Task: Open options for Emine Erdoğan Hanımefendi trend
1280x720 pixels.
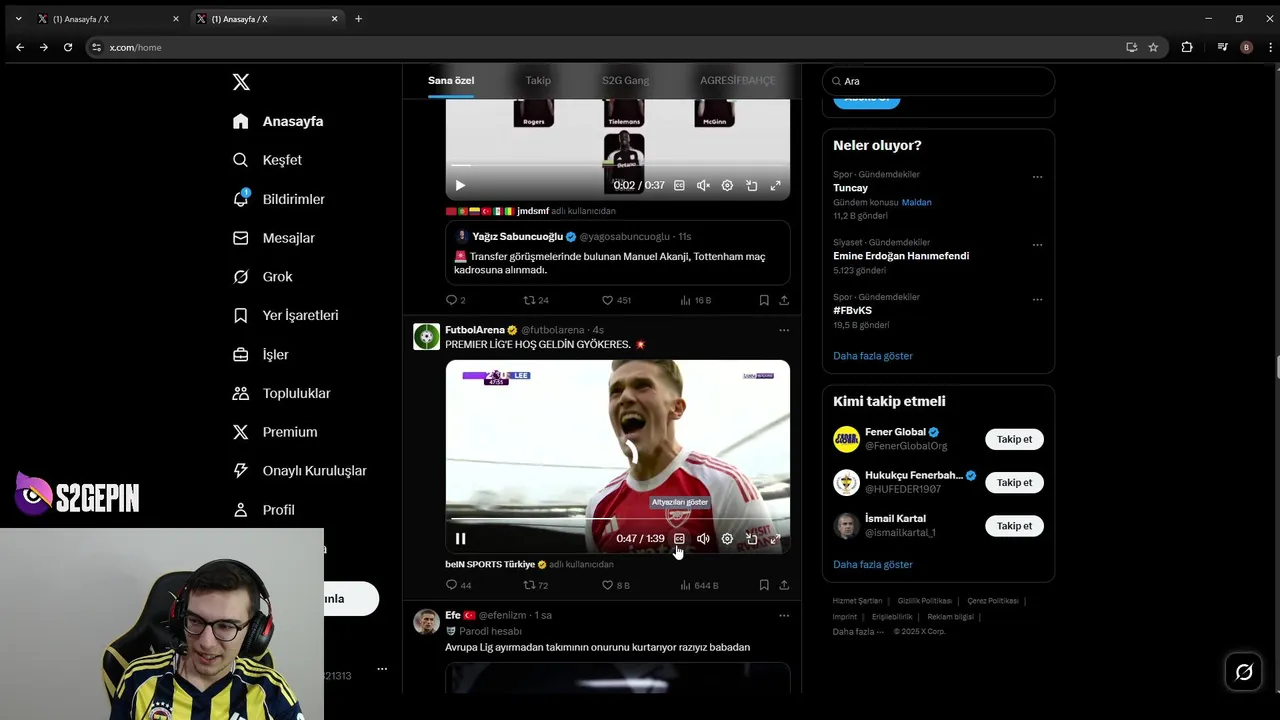Action: coord(1037,245)
